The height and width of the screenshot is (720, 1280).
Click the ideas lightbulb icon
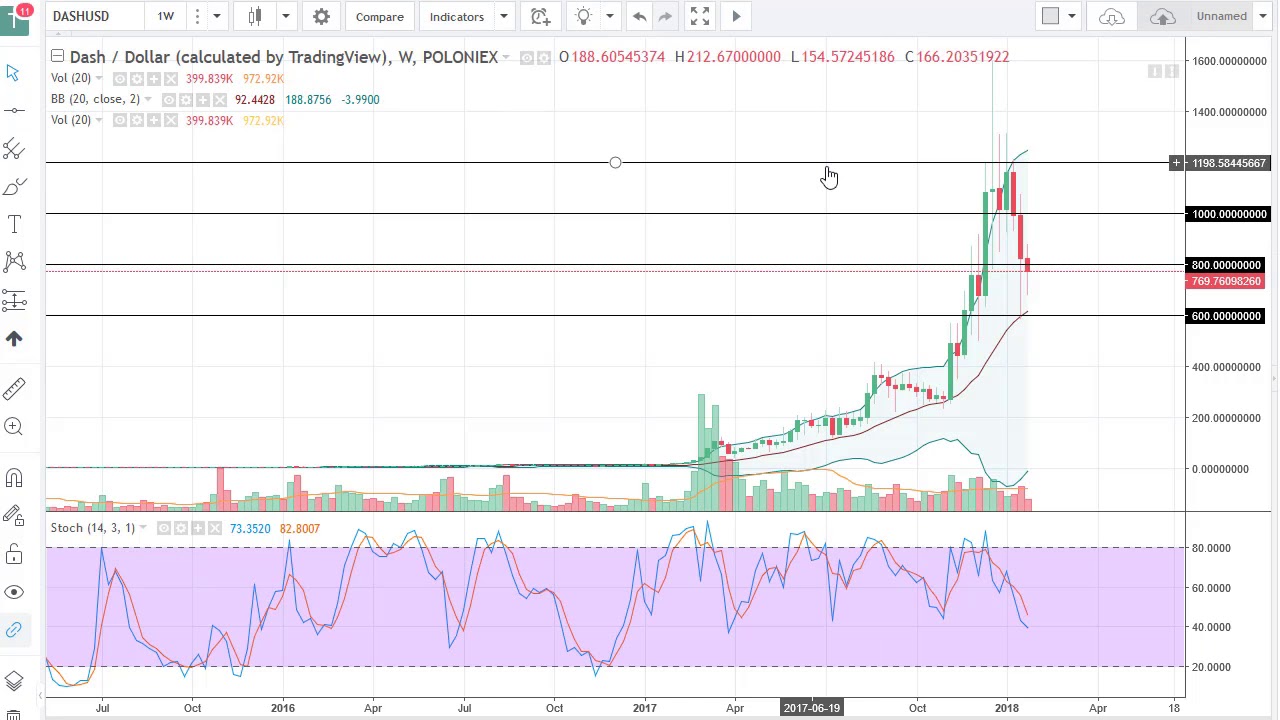pos(584,16)
